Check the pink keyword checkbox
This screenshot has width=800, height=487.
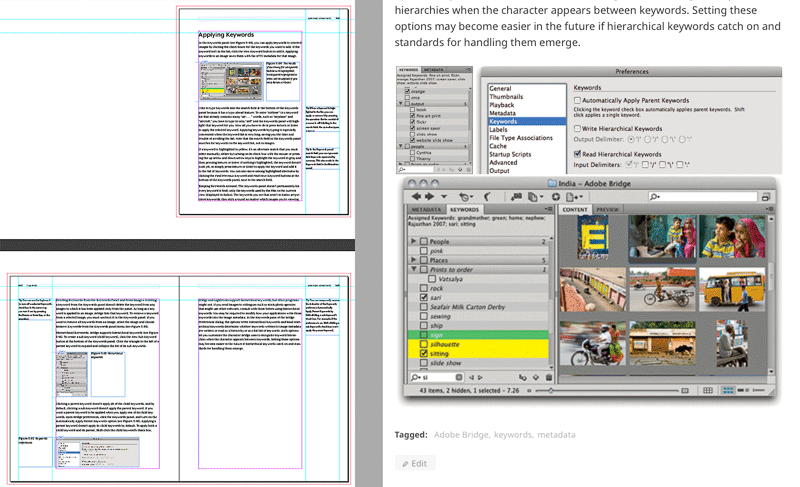(x=423, y=251)
